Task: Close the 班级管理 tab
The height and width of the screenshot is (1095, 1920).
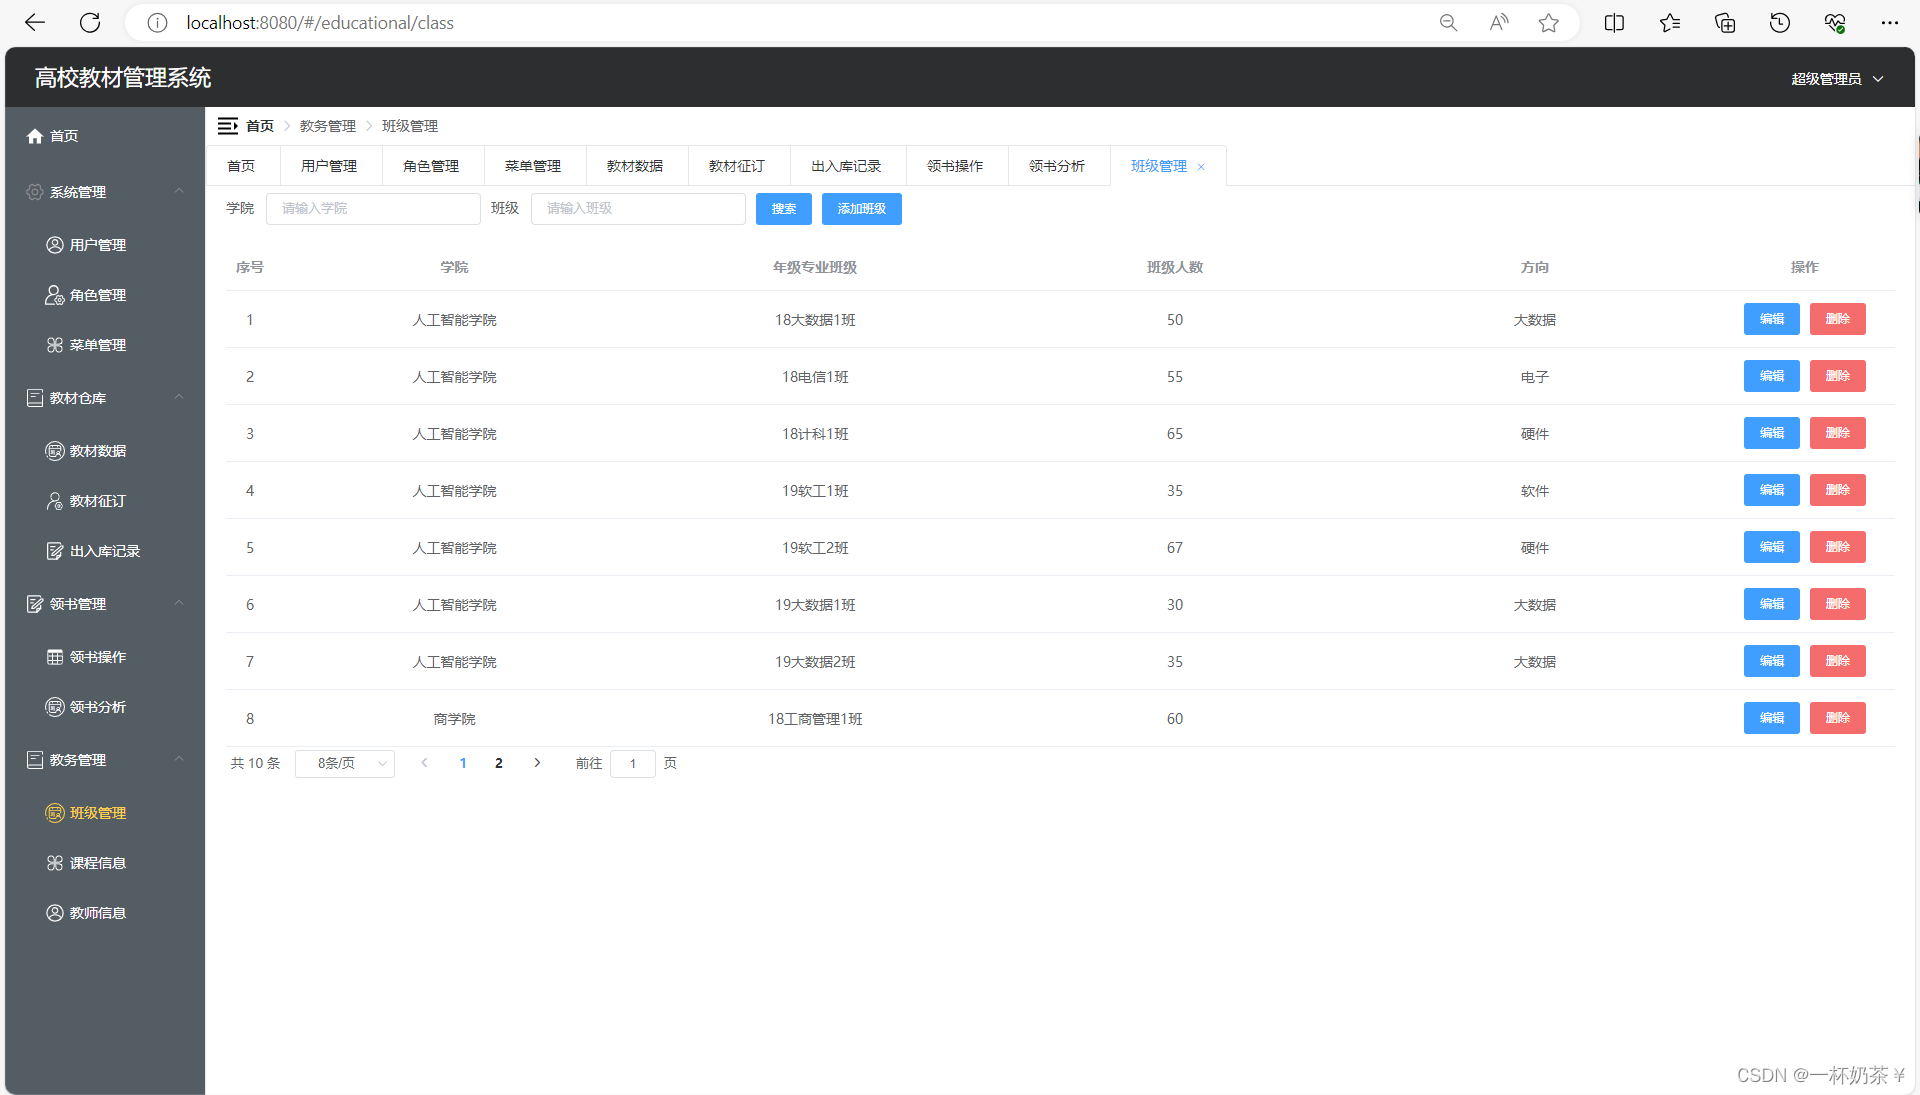Action: [1201, 167]
